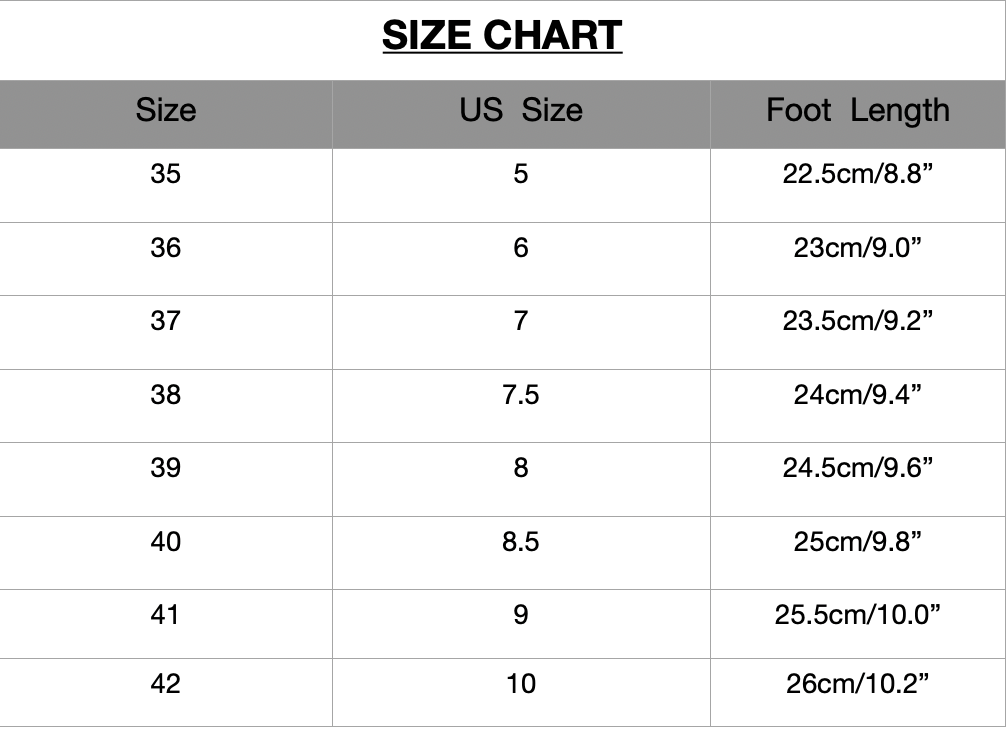Click the size 40 cell
Image resolution: width=1008 pixels, height=730 pixels.
pyautogui.click(x=166, y=541)
